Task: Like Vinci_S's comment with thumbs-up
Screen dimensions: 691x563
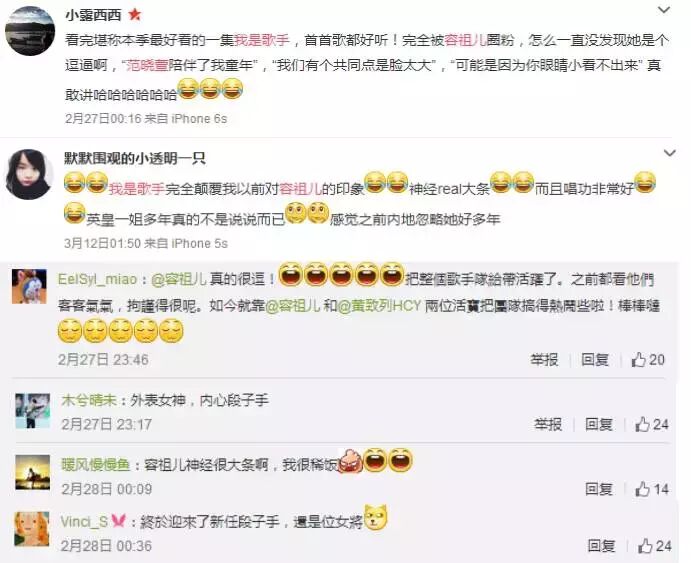Action: click(655, 546)
